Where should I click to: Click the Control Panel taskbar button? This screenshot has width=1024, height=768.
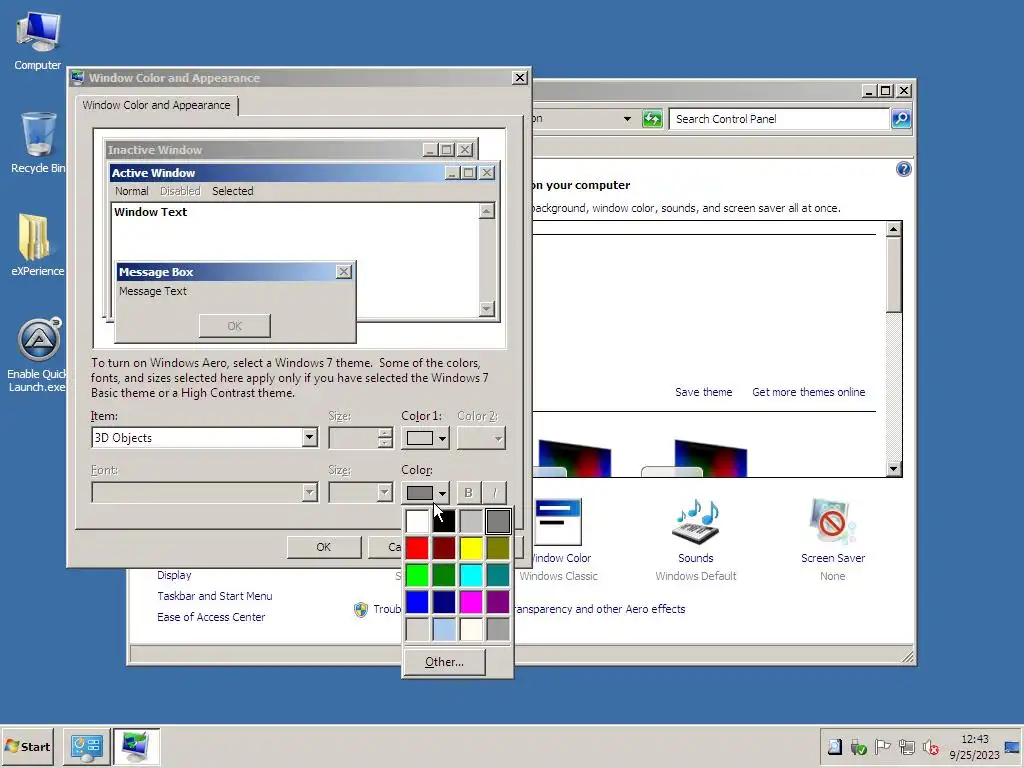(x=87, y=746)
